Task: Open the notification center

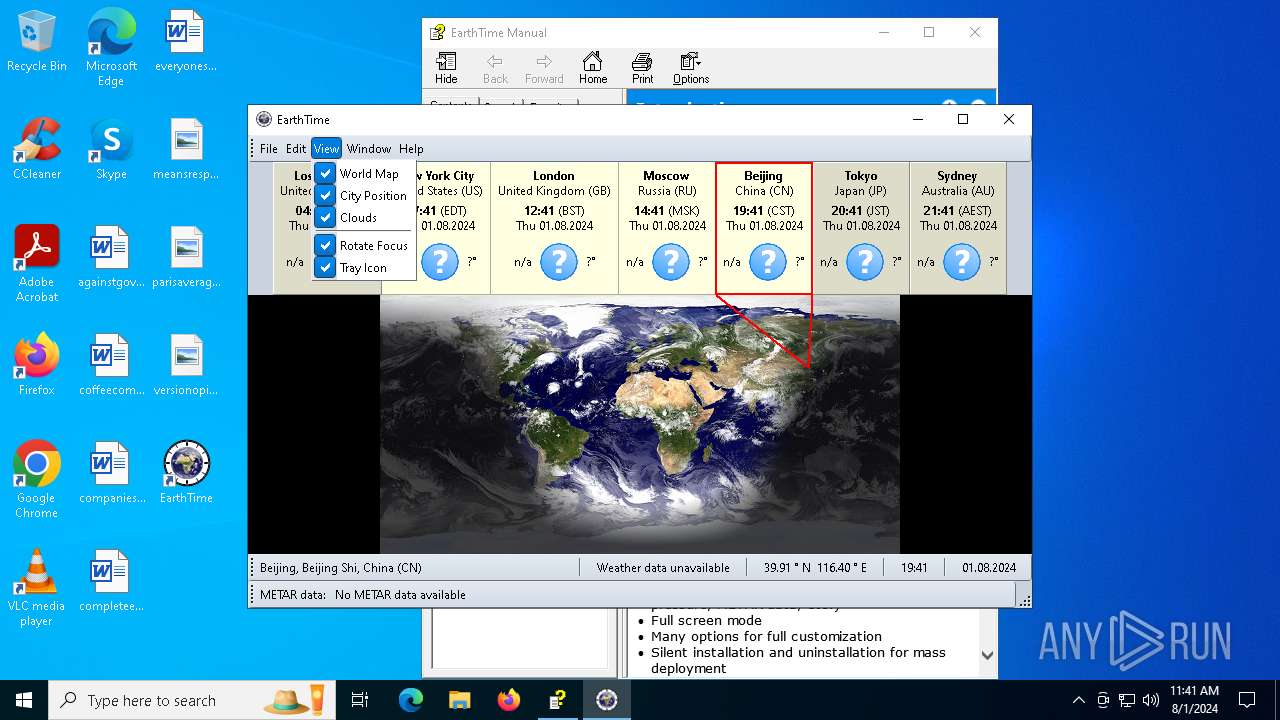Action: click(1247, 700)
